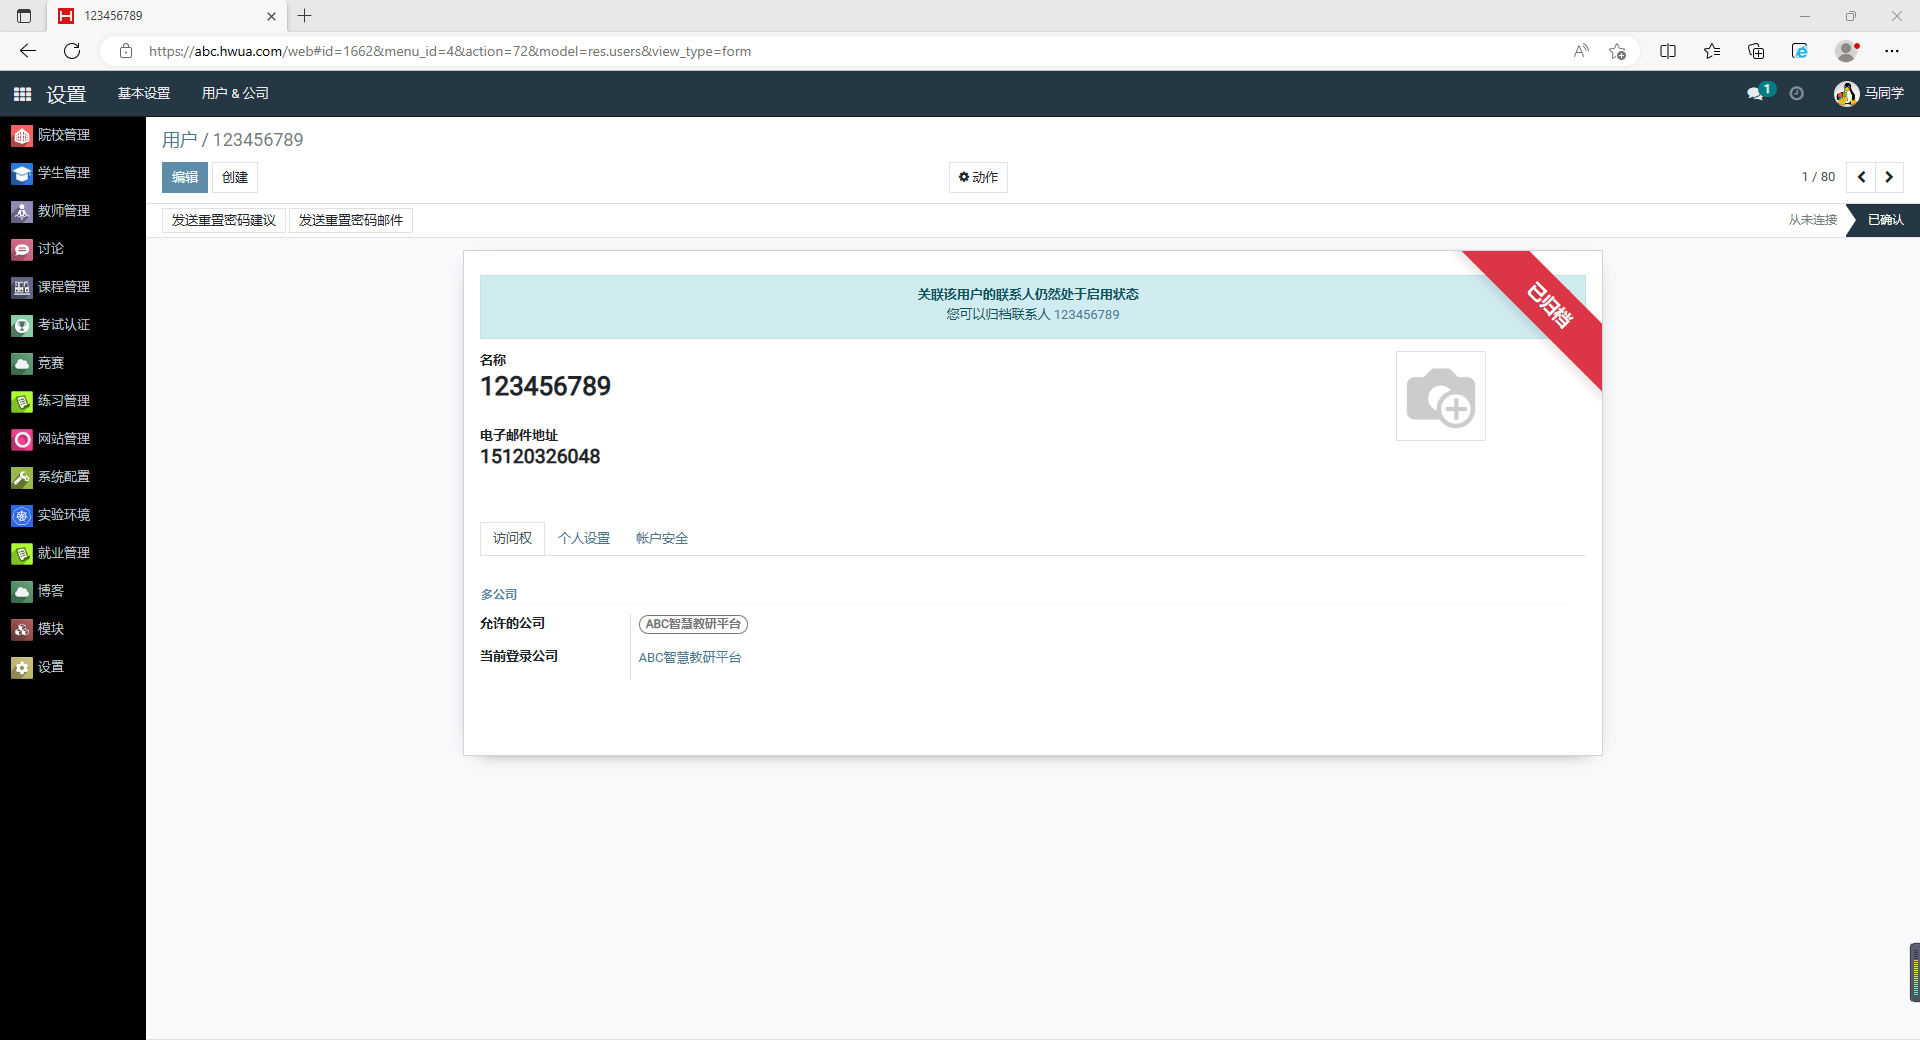Open 用户 & 公司 top menu
Image resolution: width=1920 pixels, height=1040 pixels.
click(x=235, y=94)
